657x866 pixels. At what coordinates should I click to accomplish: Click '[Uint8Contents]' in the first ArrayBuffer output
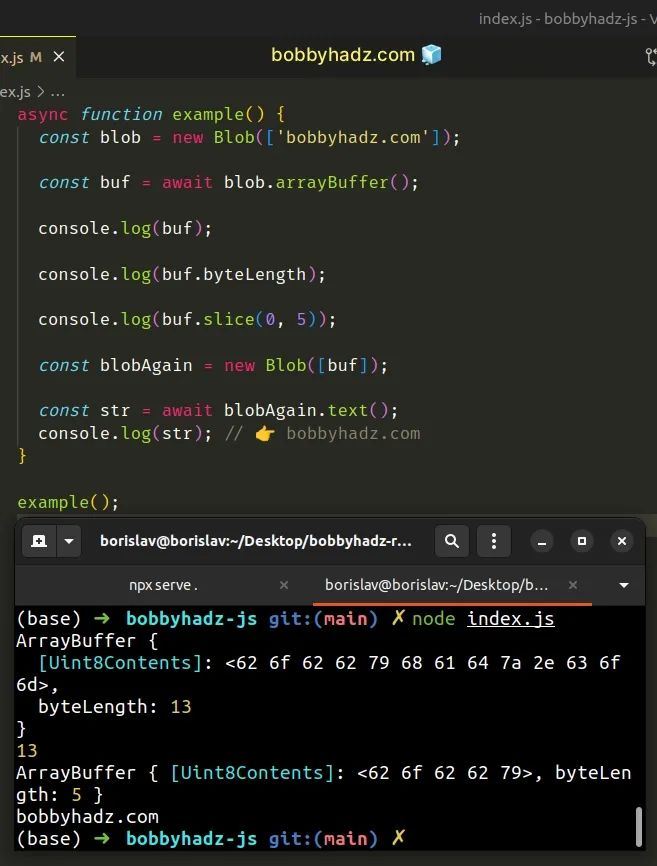click(x=120, y=662)
